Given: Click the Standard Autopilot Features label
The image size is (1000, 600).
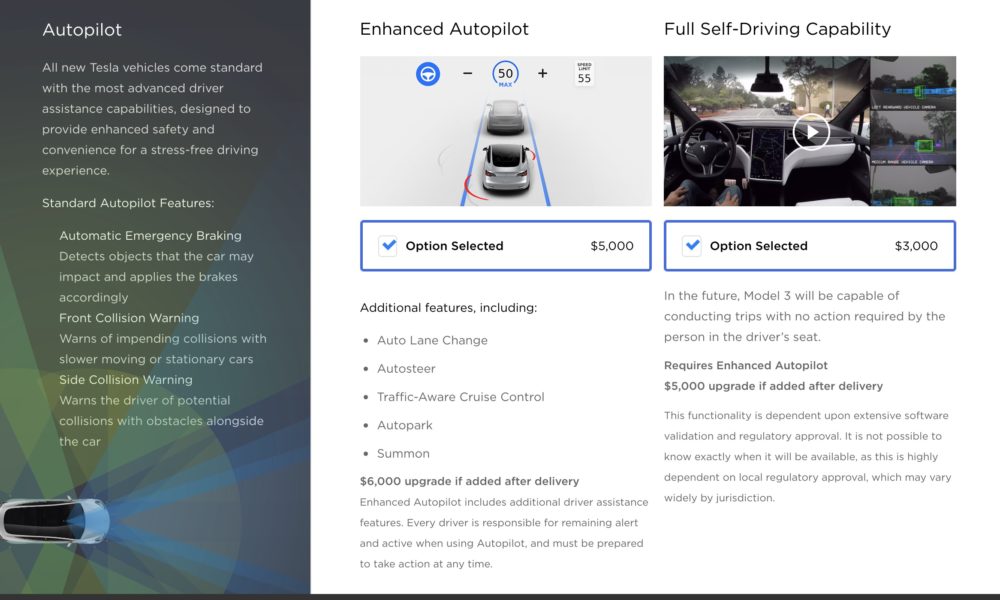Looking at the screenshot, I should point(128,203).
